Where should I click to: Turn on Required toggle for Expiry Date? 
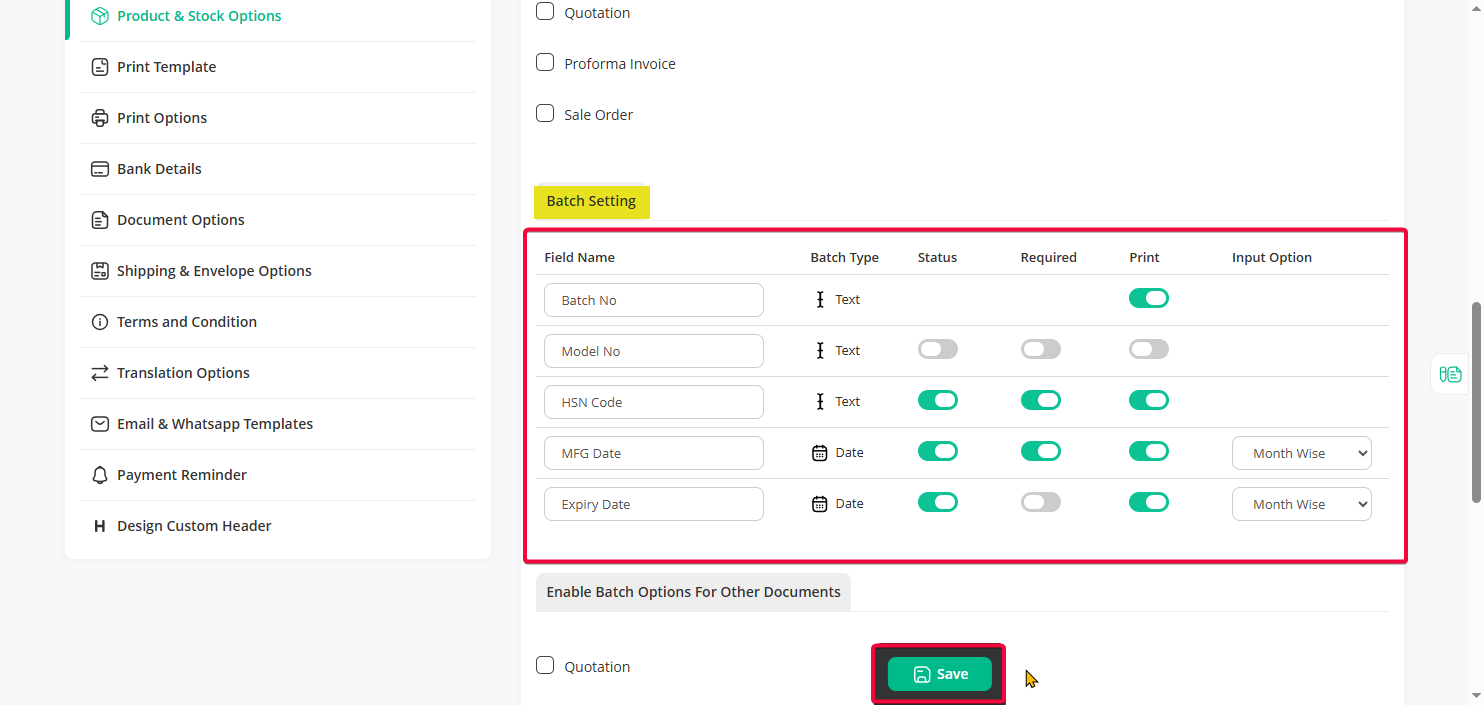(1040, 503)
